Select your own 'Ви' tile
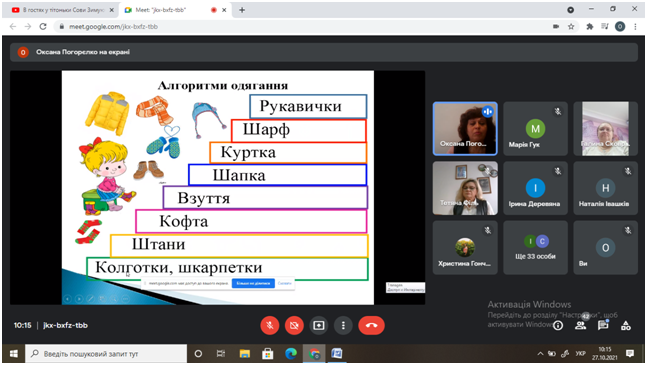 pos(605,247)
